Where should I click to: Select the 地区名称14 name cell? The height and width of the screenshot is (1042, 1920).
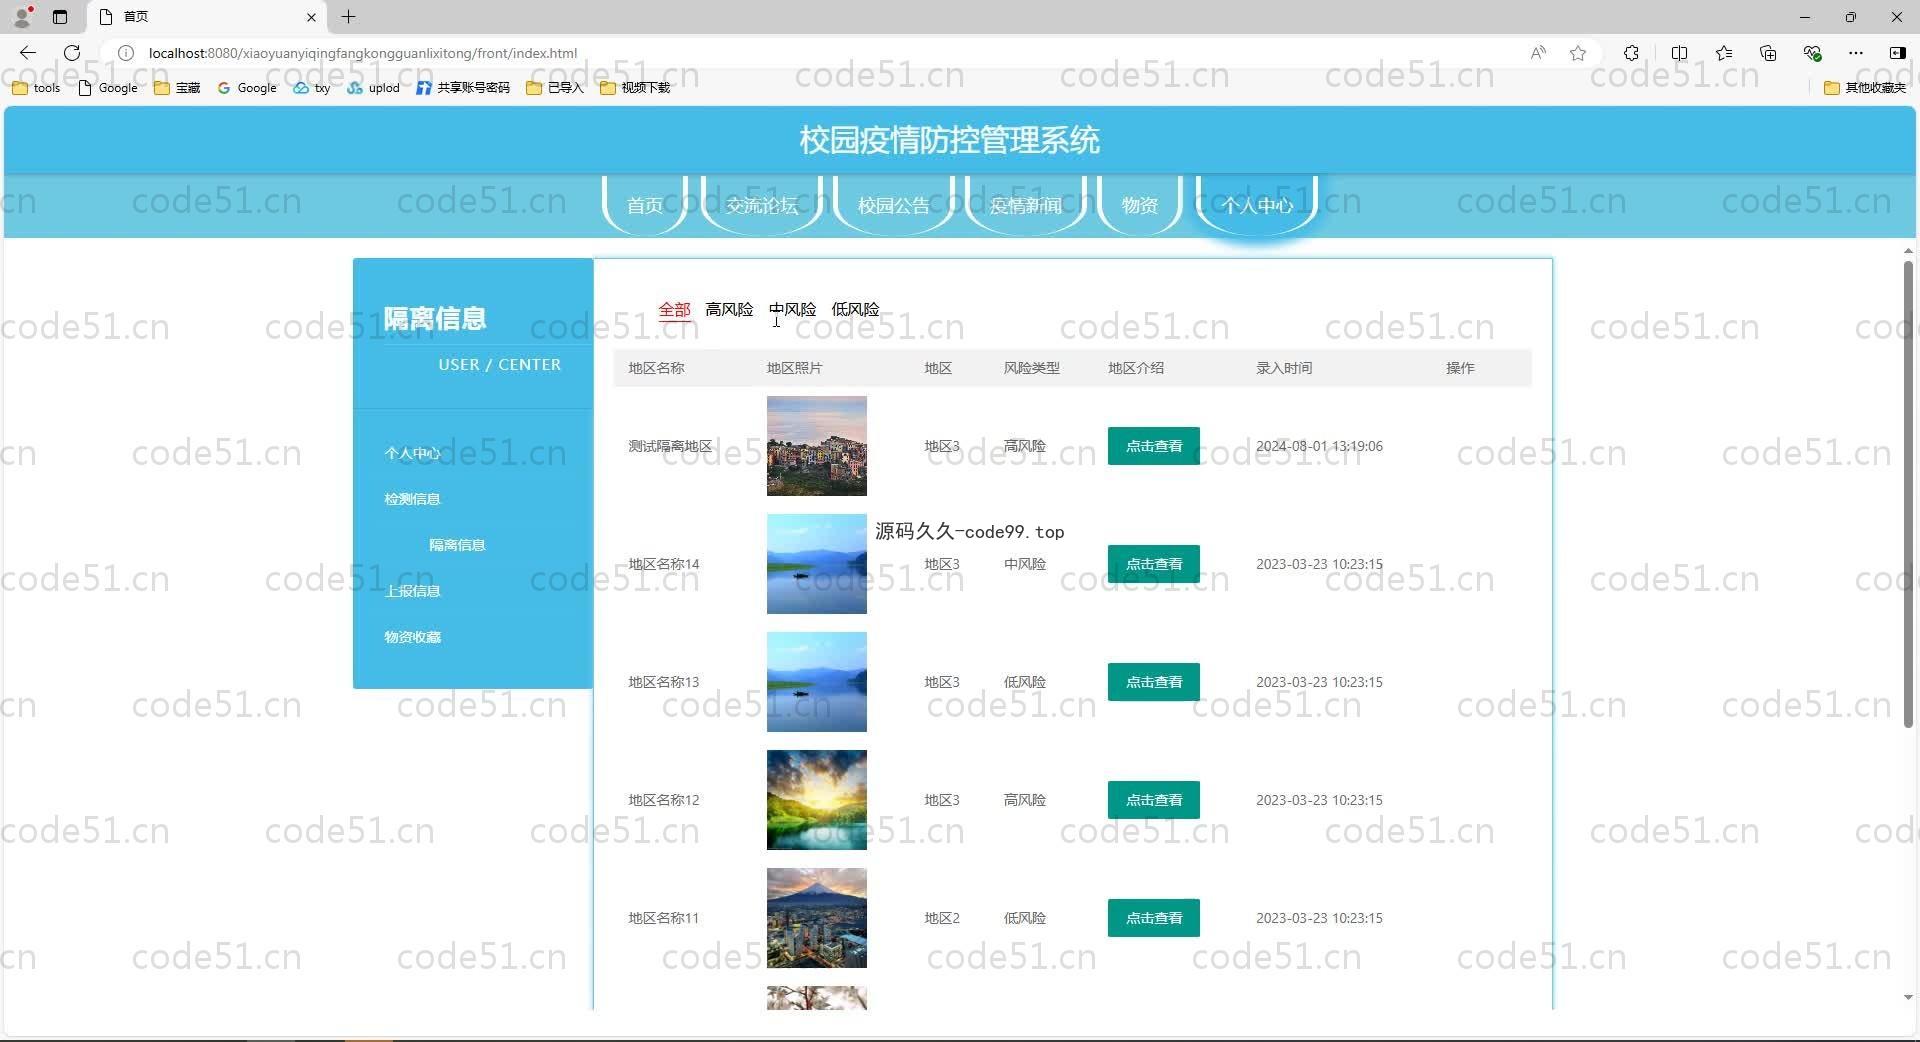[x=664, y=564]
